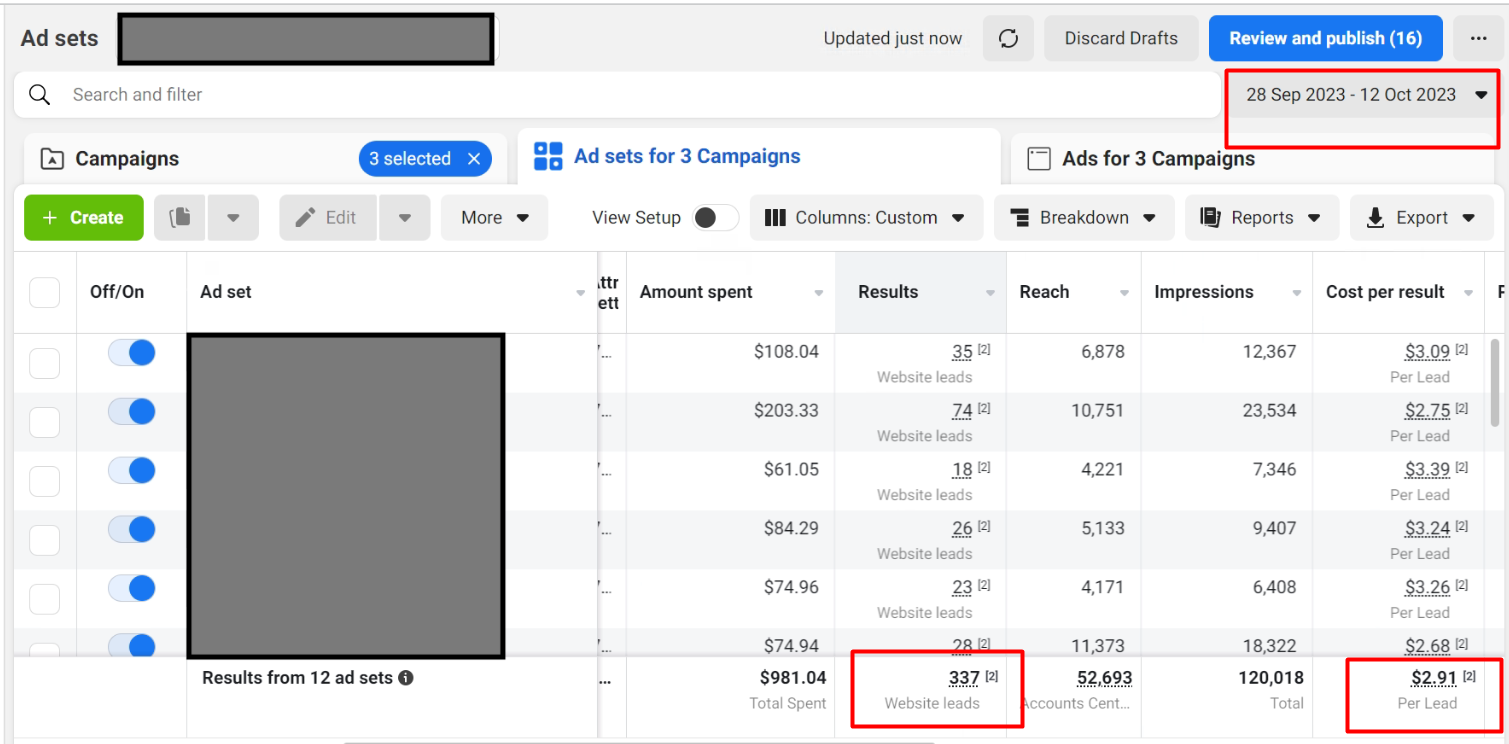Tick checkbox for the $108.04 row

coord(45,364)
